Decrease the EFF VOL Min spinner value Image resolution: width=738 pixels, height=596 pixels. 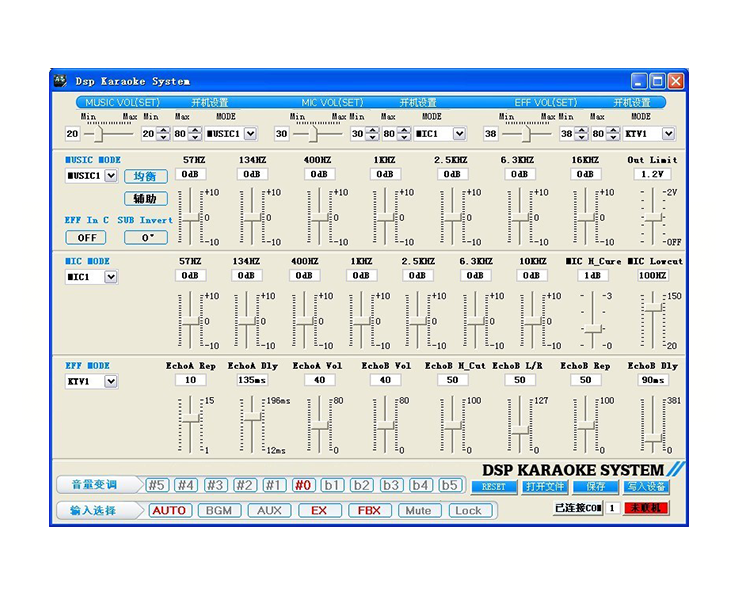(x=581, y=137)
